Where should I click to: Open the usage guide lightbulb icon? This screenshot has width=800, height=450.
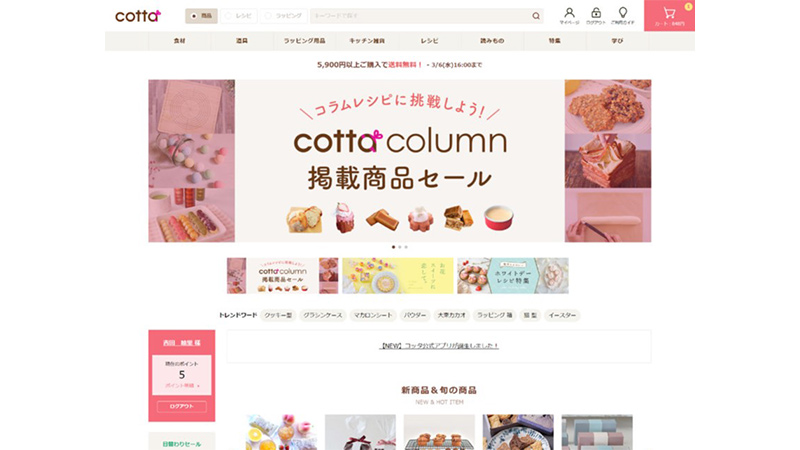click(x=622, y=15)
